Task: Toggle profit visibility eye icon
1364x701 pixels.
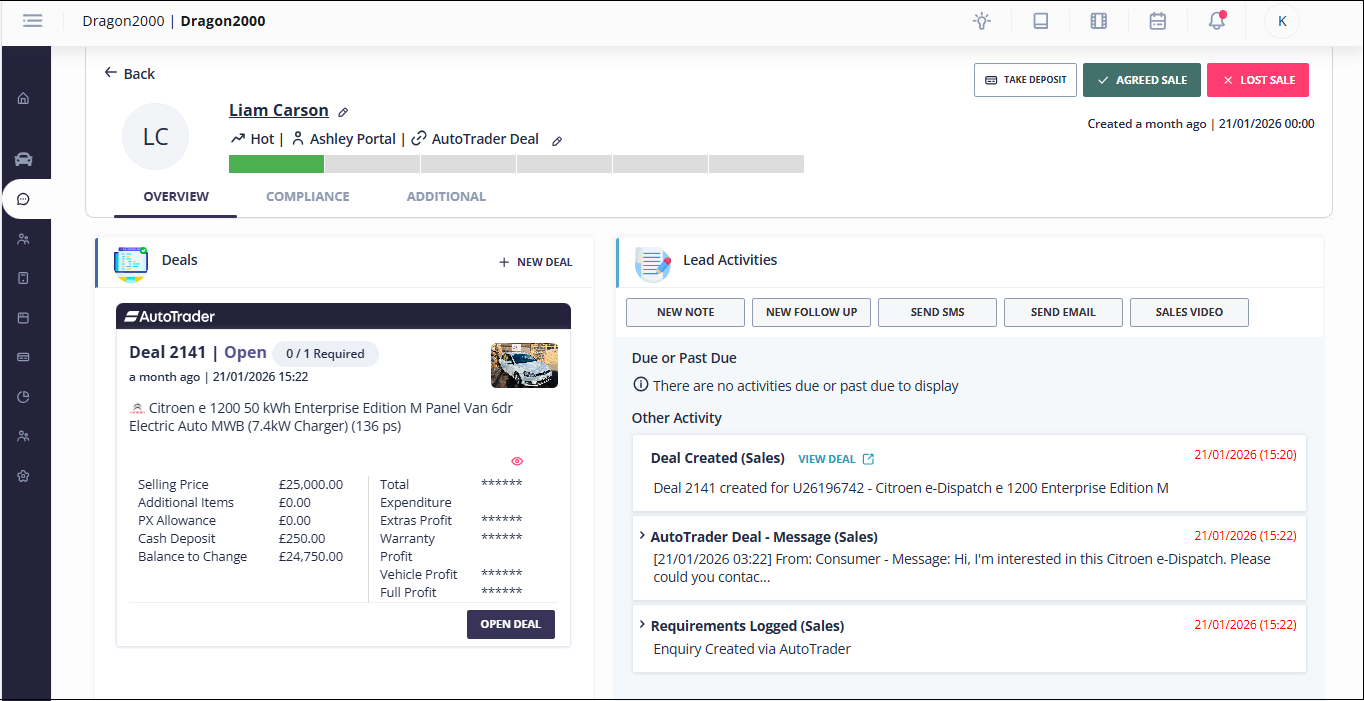Action: [517, 461]
